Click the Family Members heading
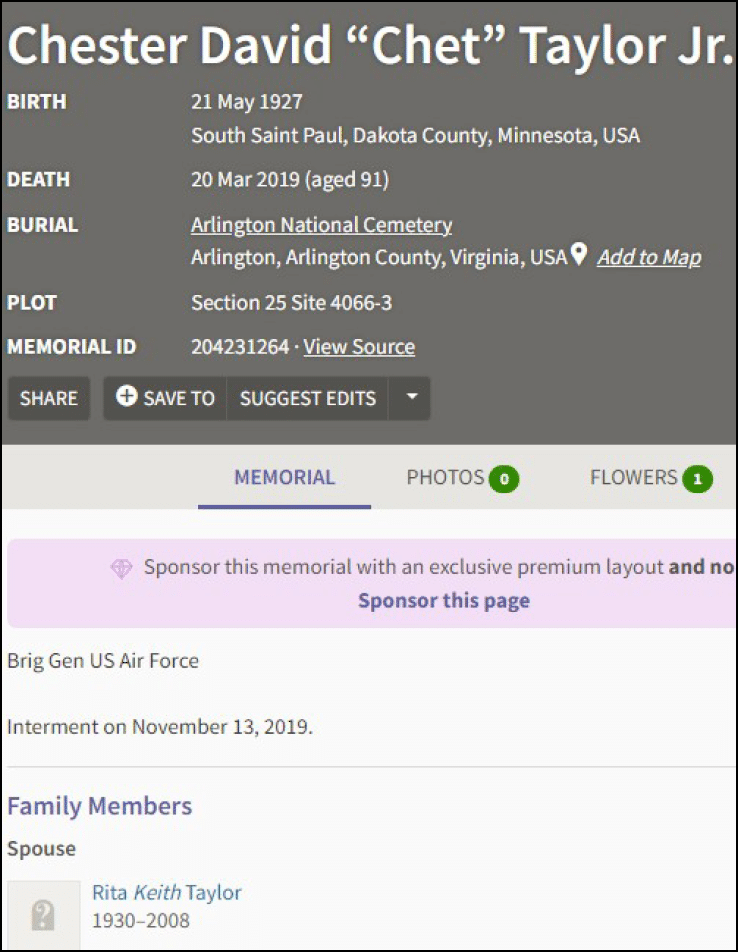 (x=99, y=806)
